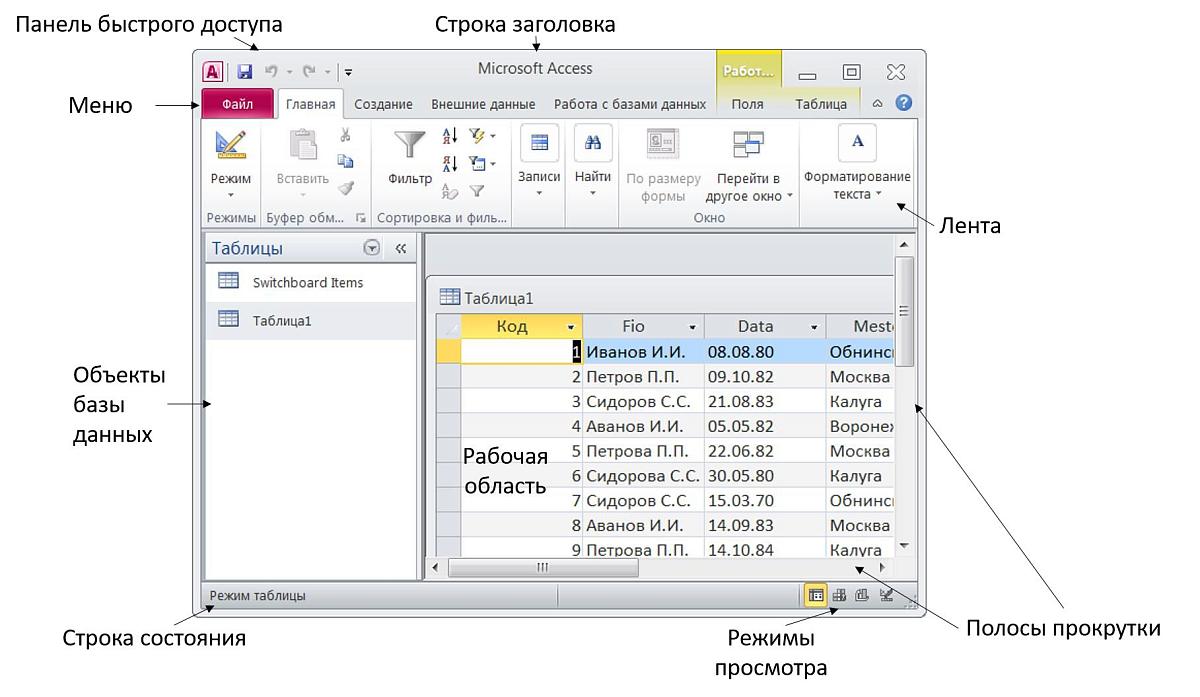Viewport: 1200px width, 697px height.
Task: Open the Fio column filter arrow
Action: (692, 327)
